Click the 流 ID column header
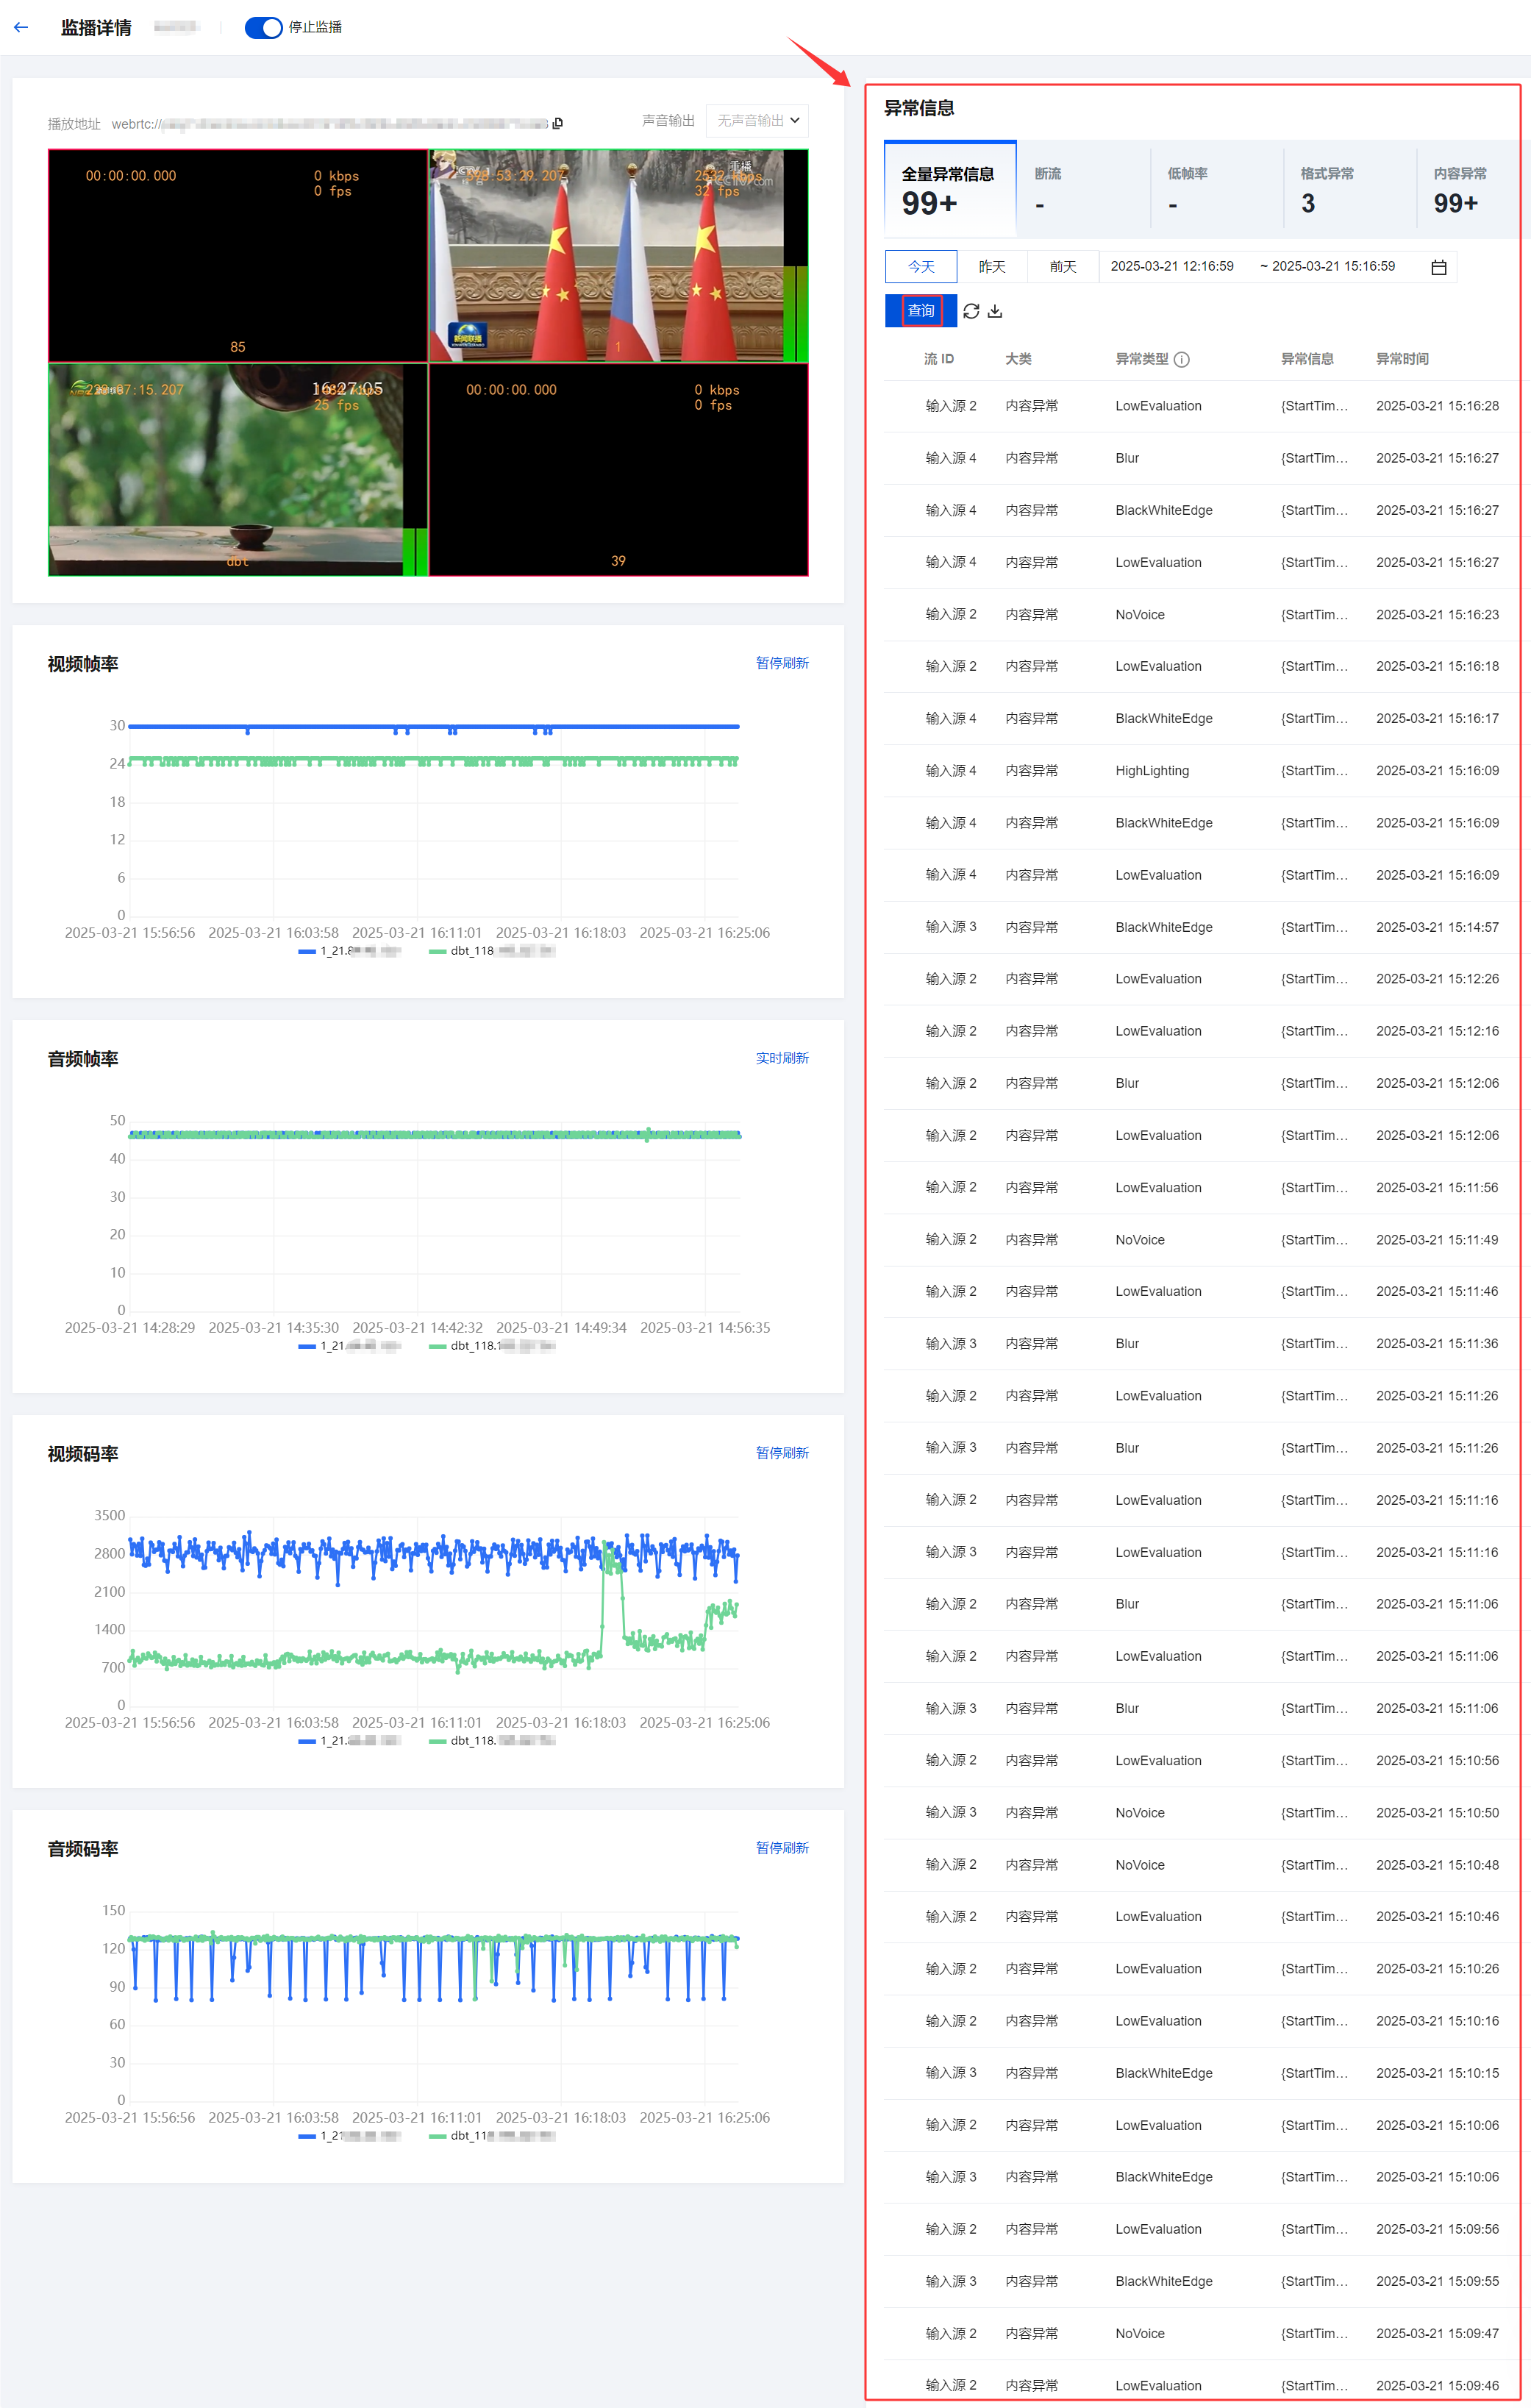The height and width of the screenshot is (2408, 1531). pyautogui.click(x=938, y=359)
